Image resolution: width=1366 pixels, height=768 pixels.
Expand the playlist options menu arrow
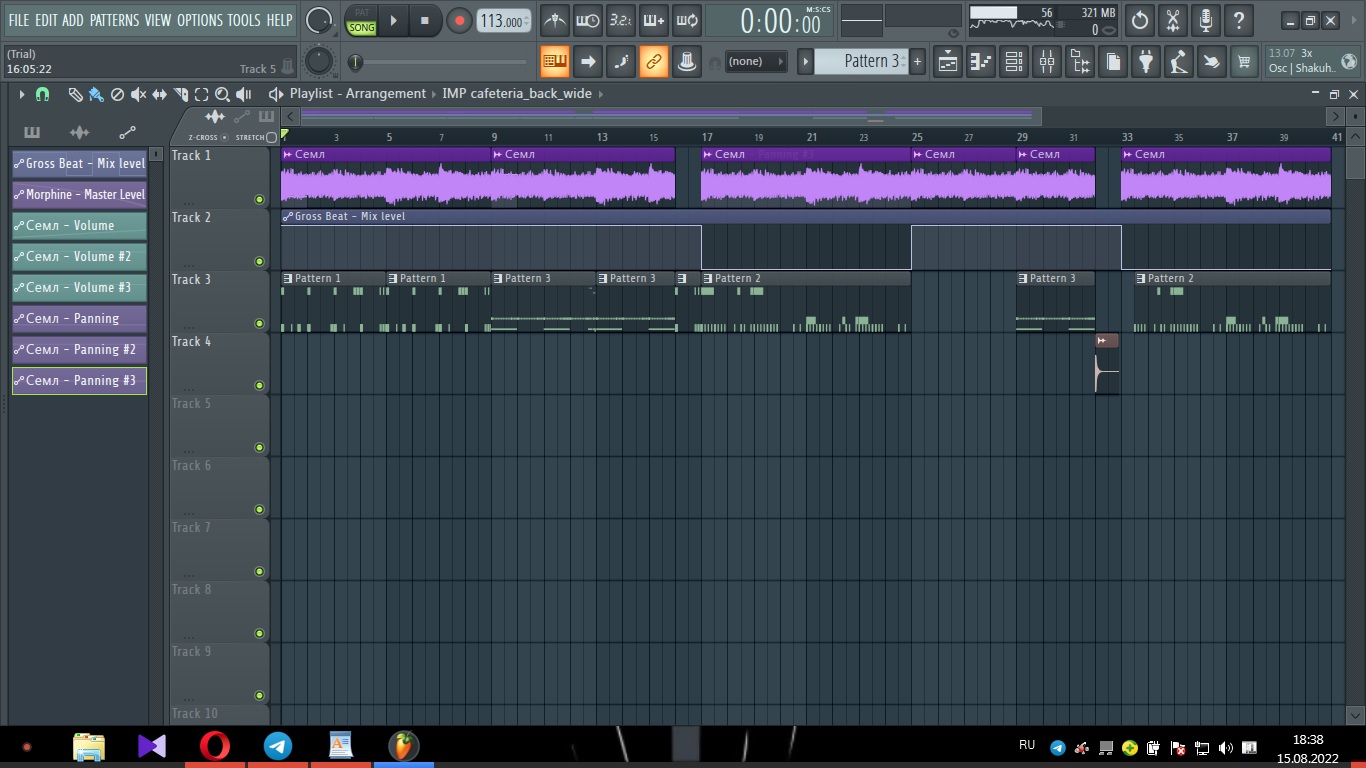21,94
